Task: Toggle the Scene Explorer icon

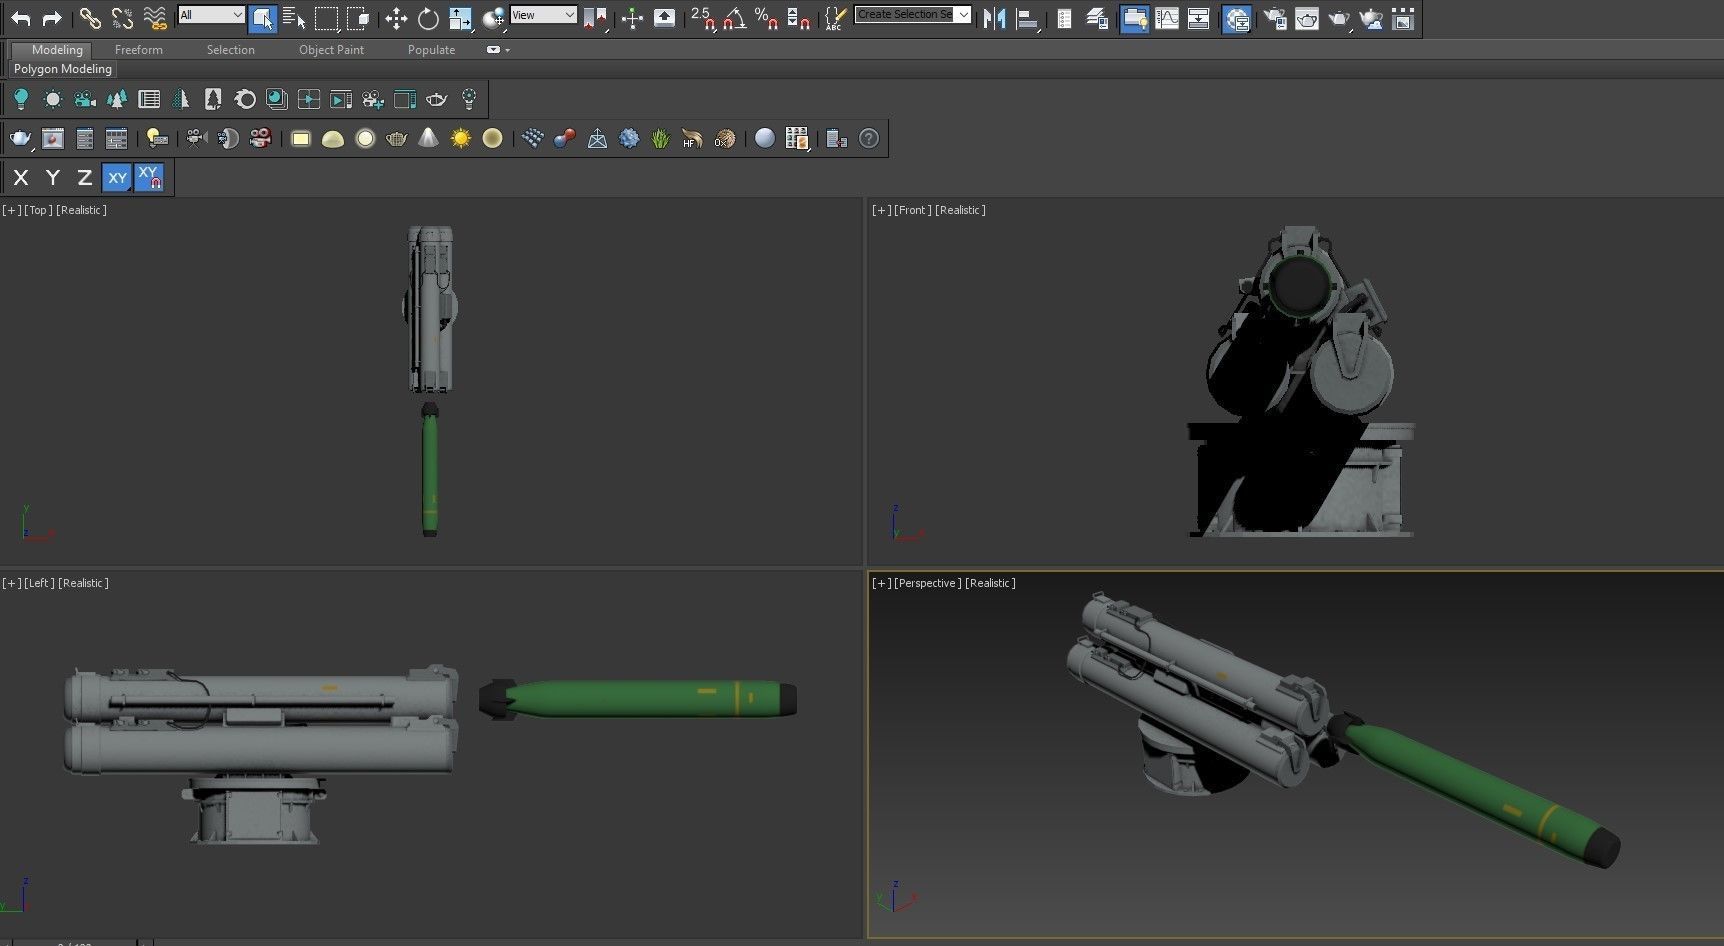Action: [x=1065, y=18]
